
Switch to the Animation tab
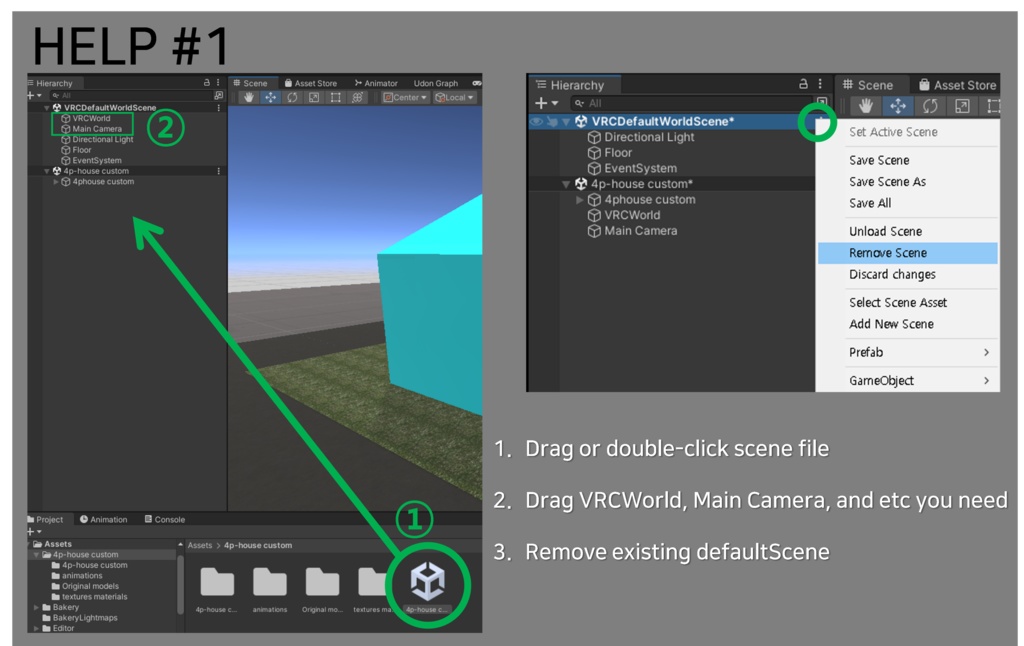103,519
